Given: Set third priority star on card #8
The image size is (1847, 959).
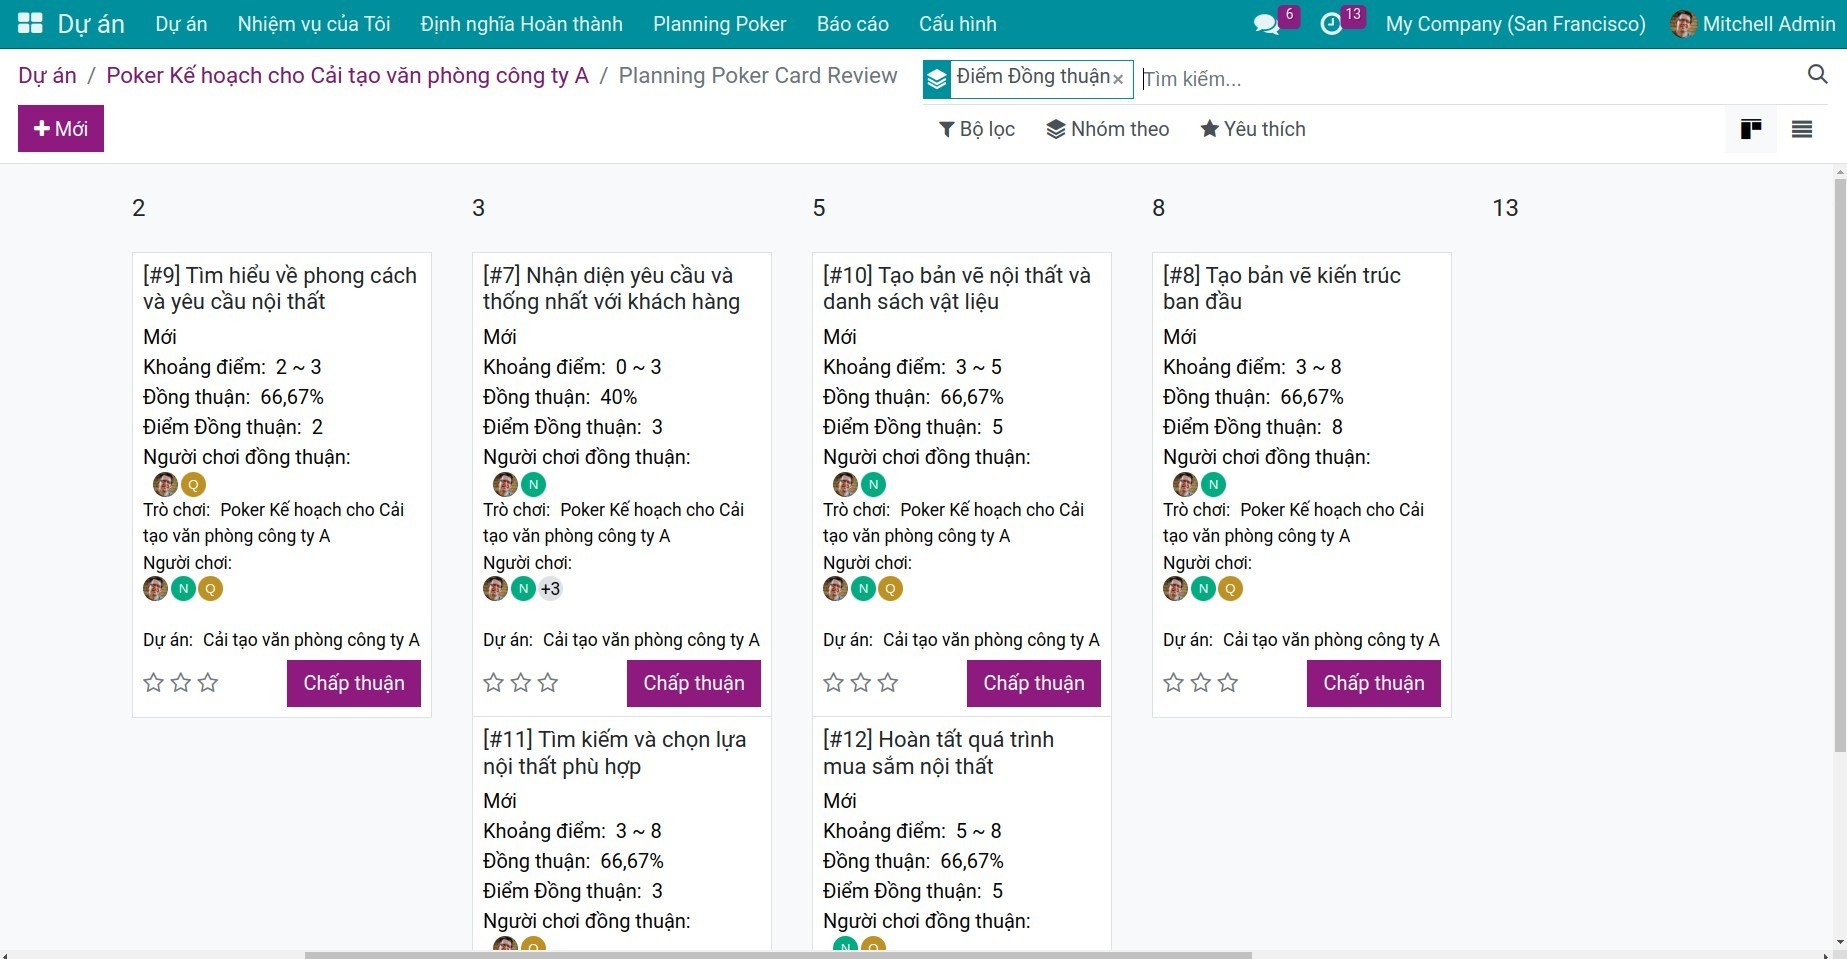Looking at the screenshot, I should [x=1228, y=683].
